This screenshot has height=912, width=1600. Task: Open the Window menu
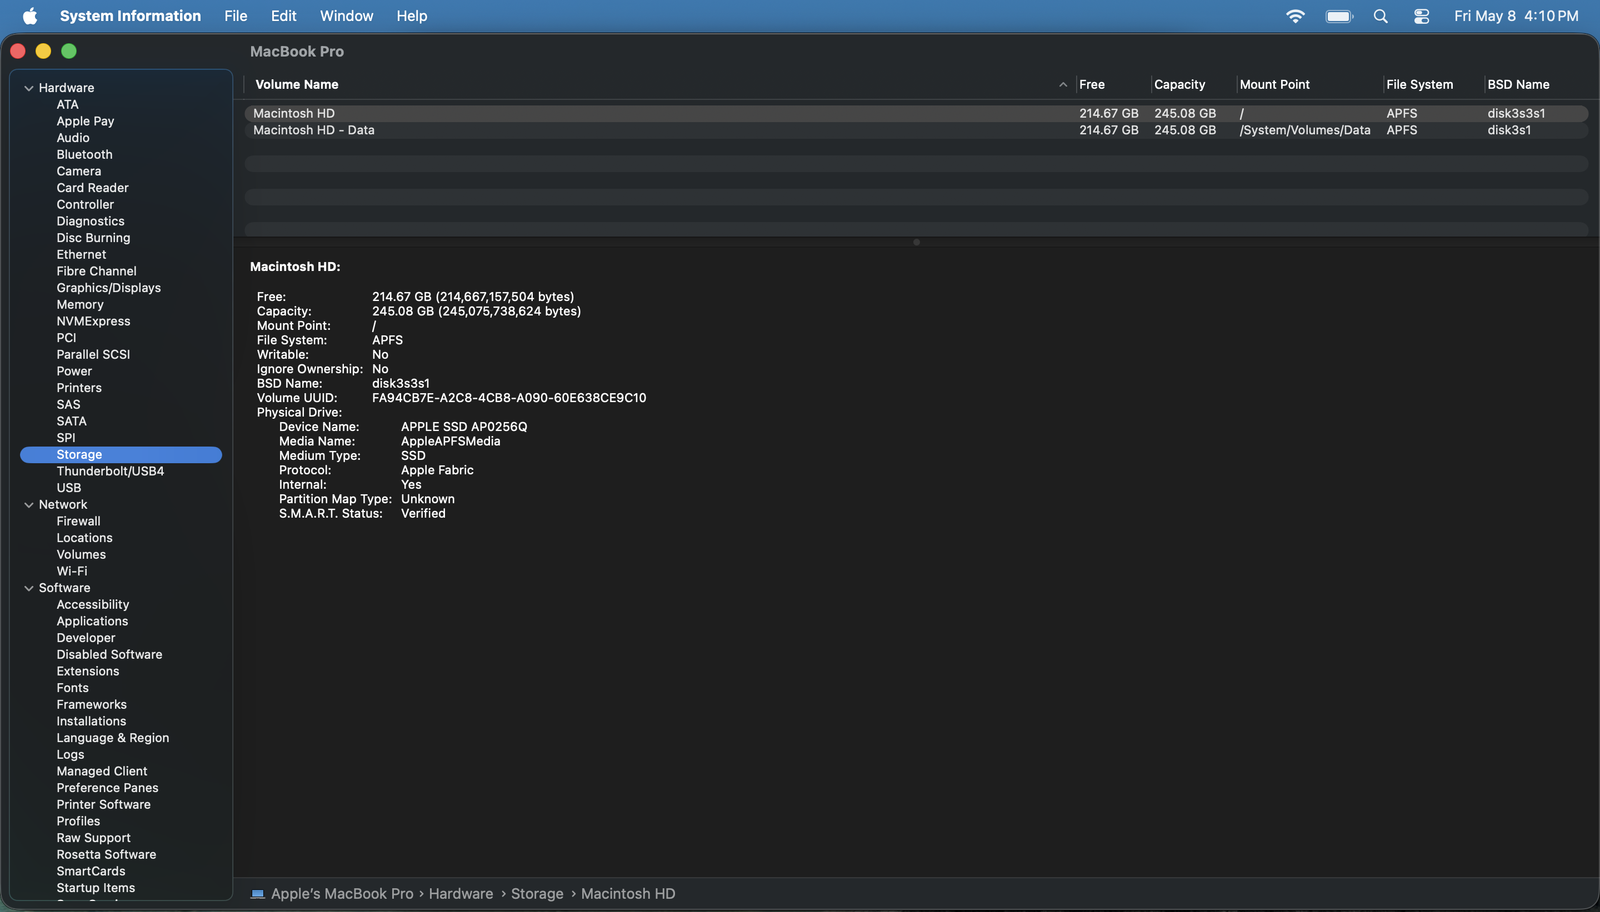point(346,16)
